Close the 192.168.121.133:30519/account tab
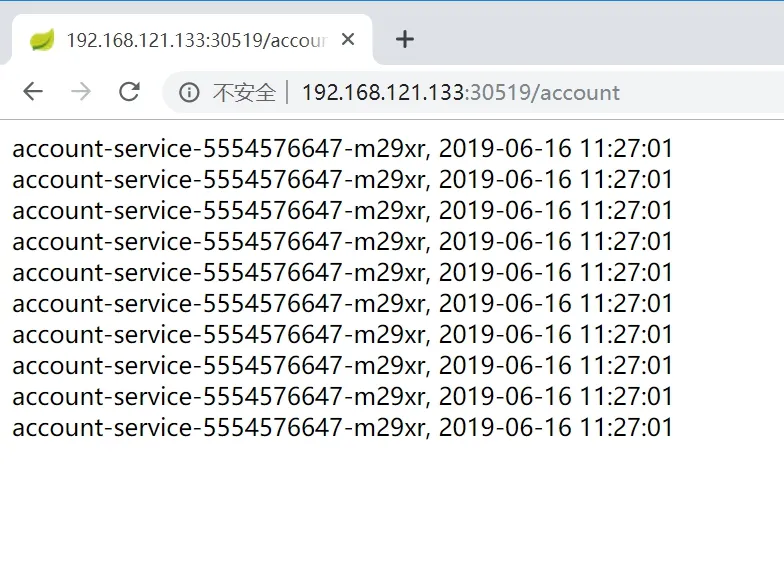The height and width of the screenshot is (581, 784). tap(348, 40)
